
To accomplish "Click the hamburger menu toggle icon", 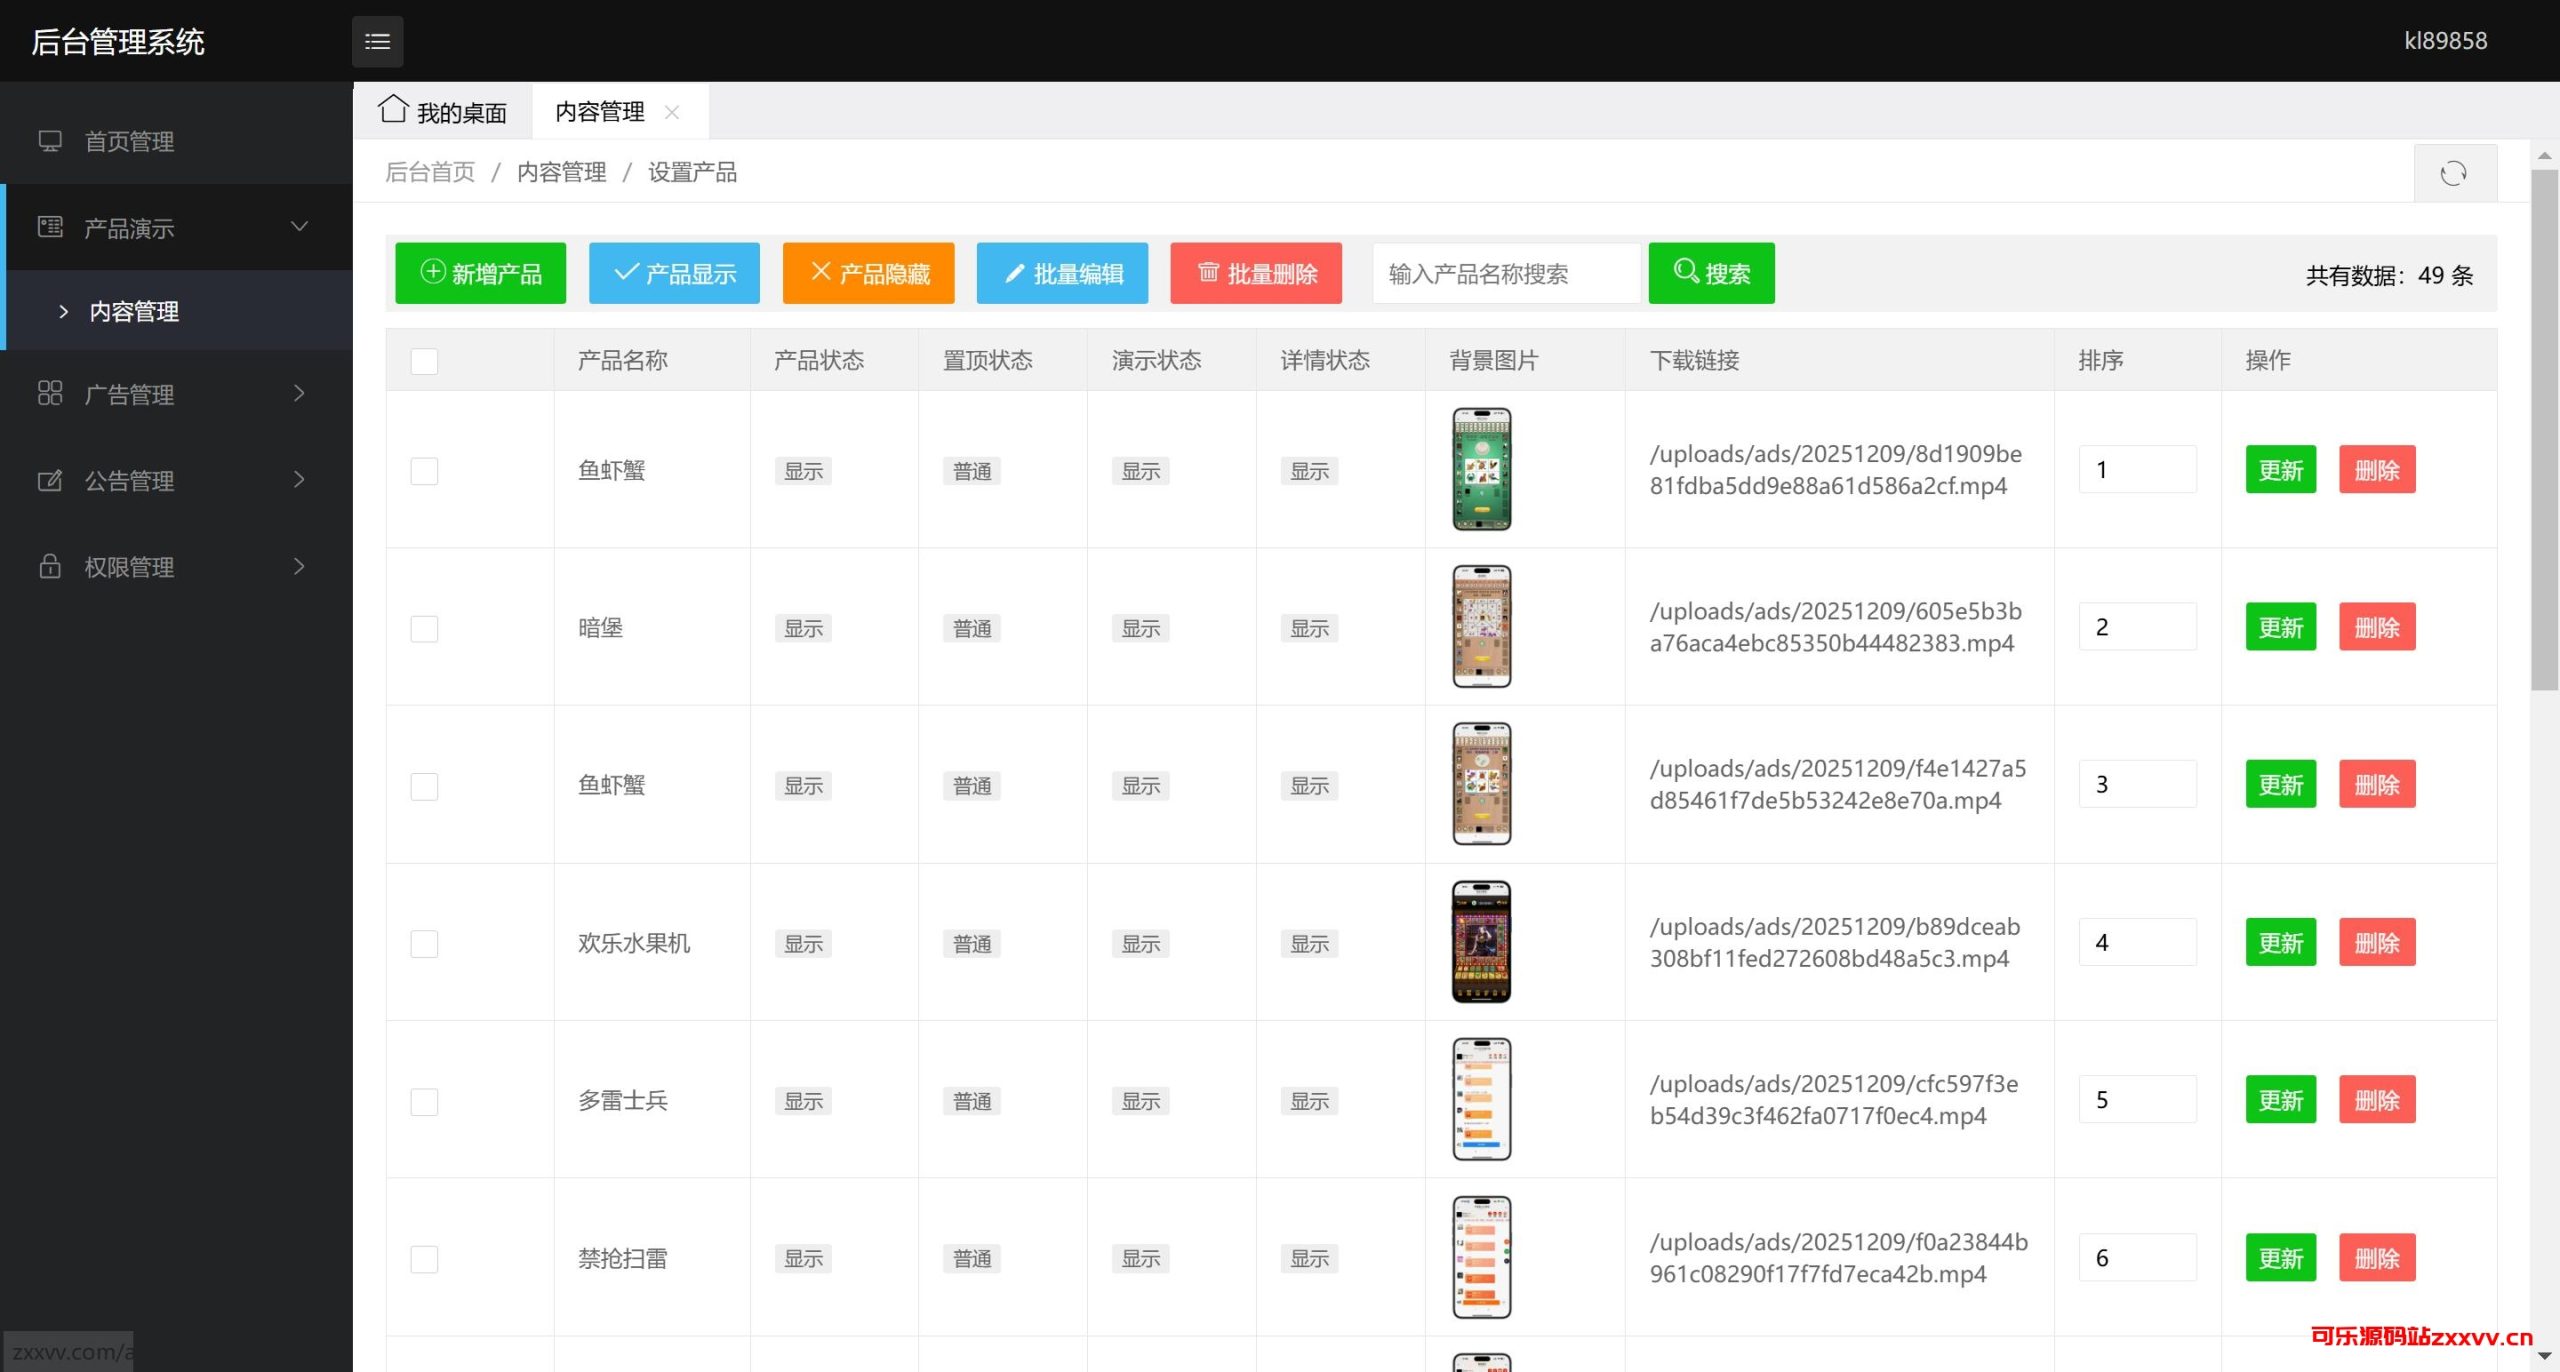I will tap(377, 41).
